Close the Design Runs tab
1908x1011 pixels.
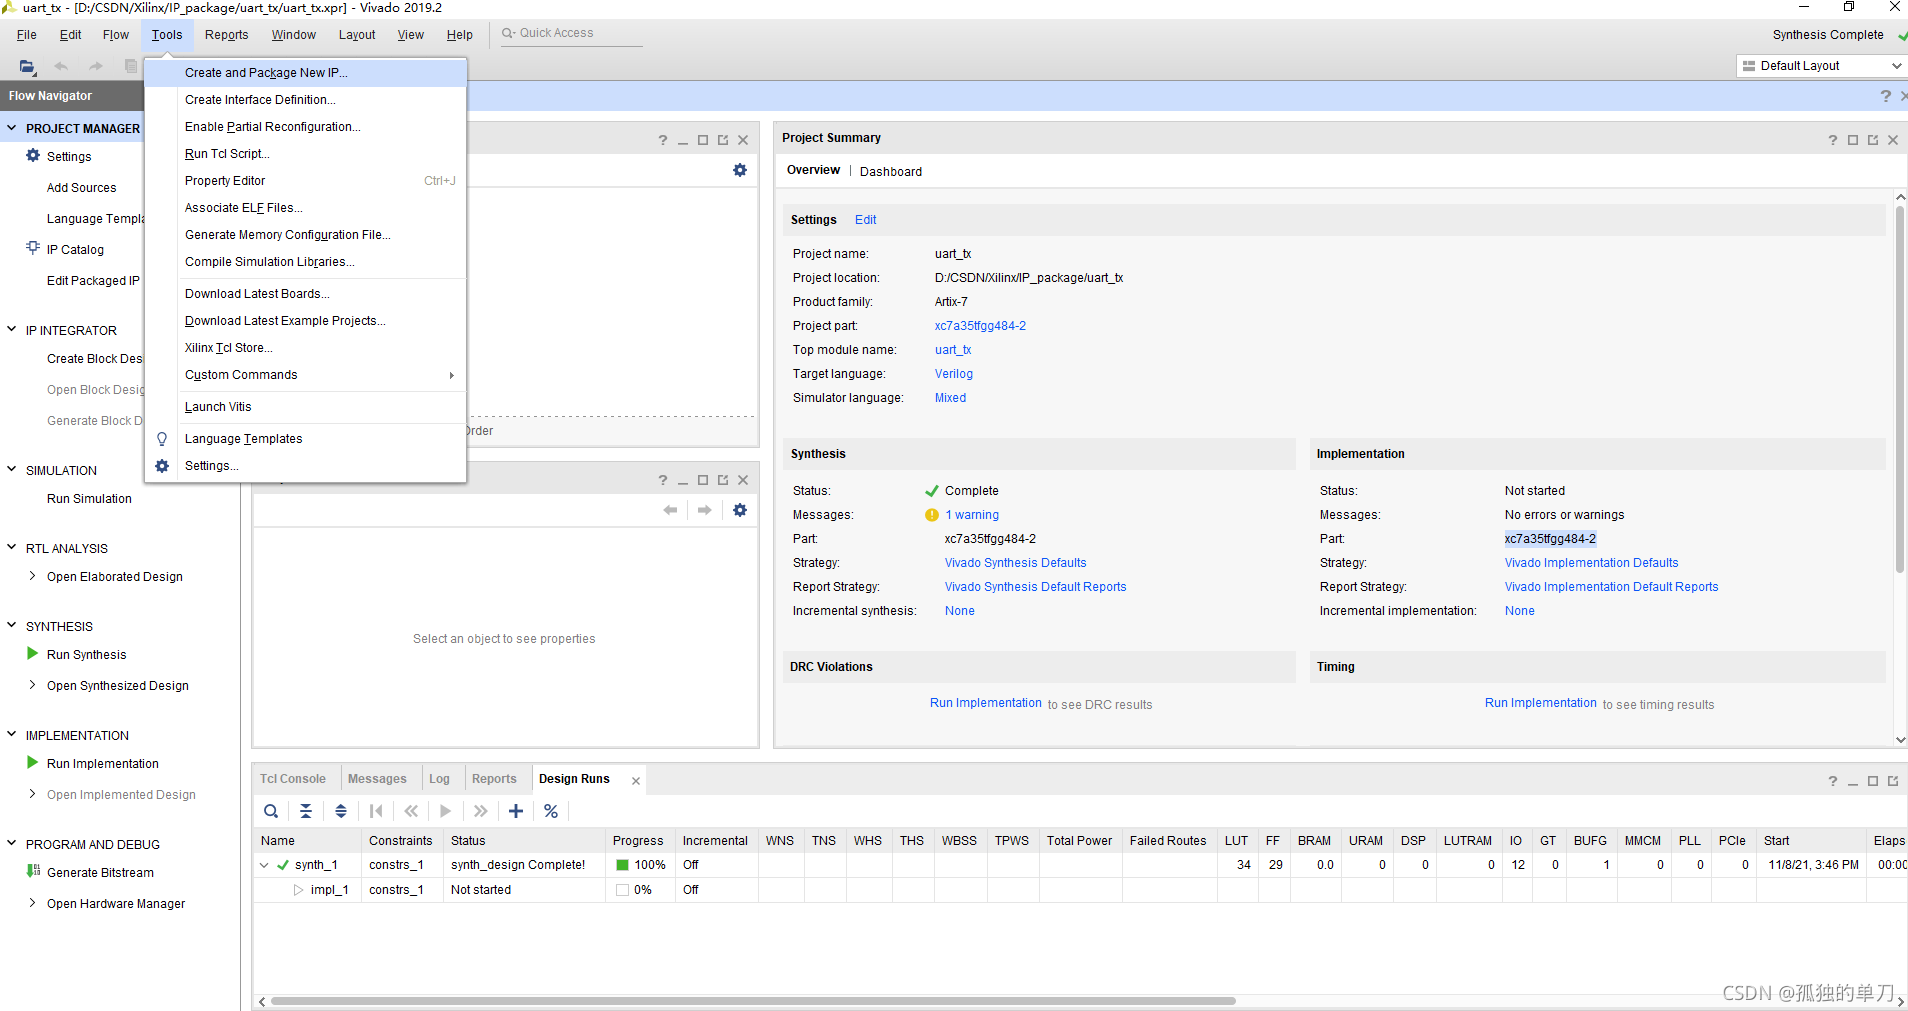tap(636, 780)
